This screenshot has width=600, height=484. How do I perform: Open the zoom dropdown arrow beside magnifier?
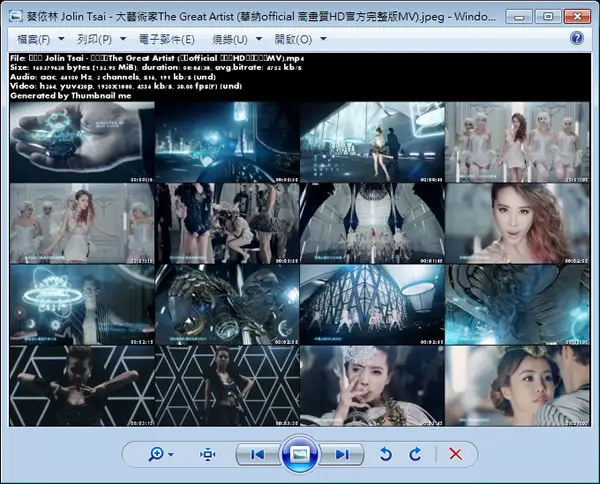pos(171,455)
